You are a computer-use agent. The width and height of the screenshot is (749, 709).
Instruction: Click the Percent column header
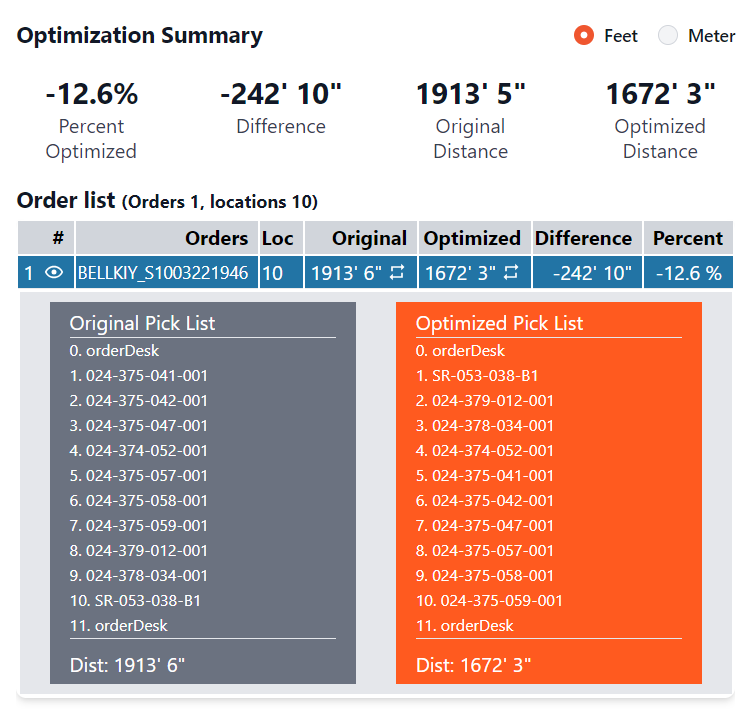[687, 238]
